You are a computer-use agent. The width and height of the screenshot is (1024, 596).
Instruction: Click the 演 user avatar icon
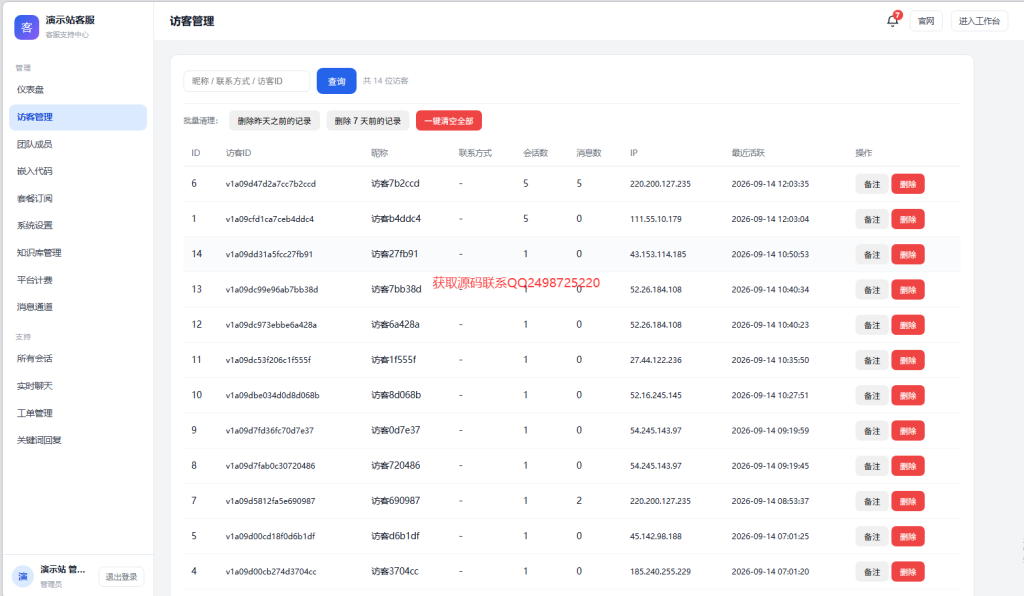23,576
